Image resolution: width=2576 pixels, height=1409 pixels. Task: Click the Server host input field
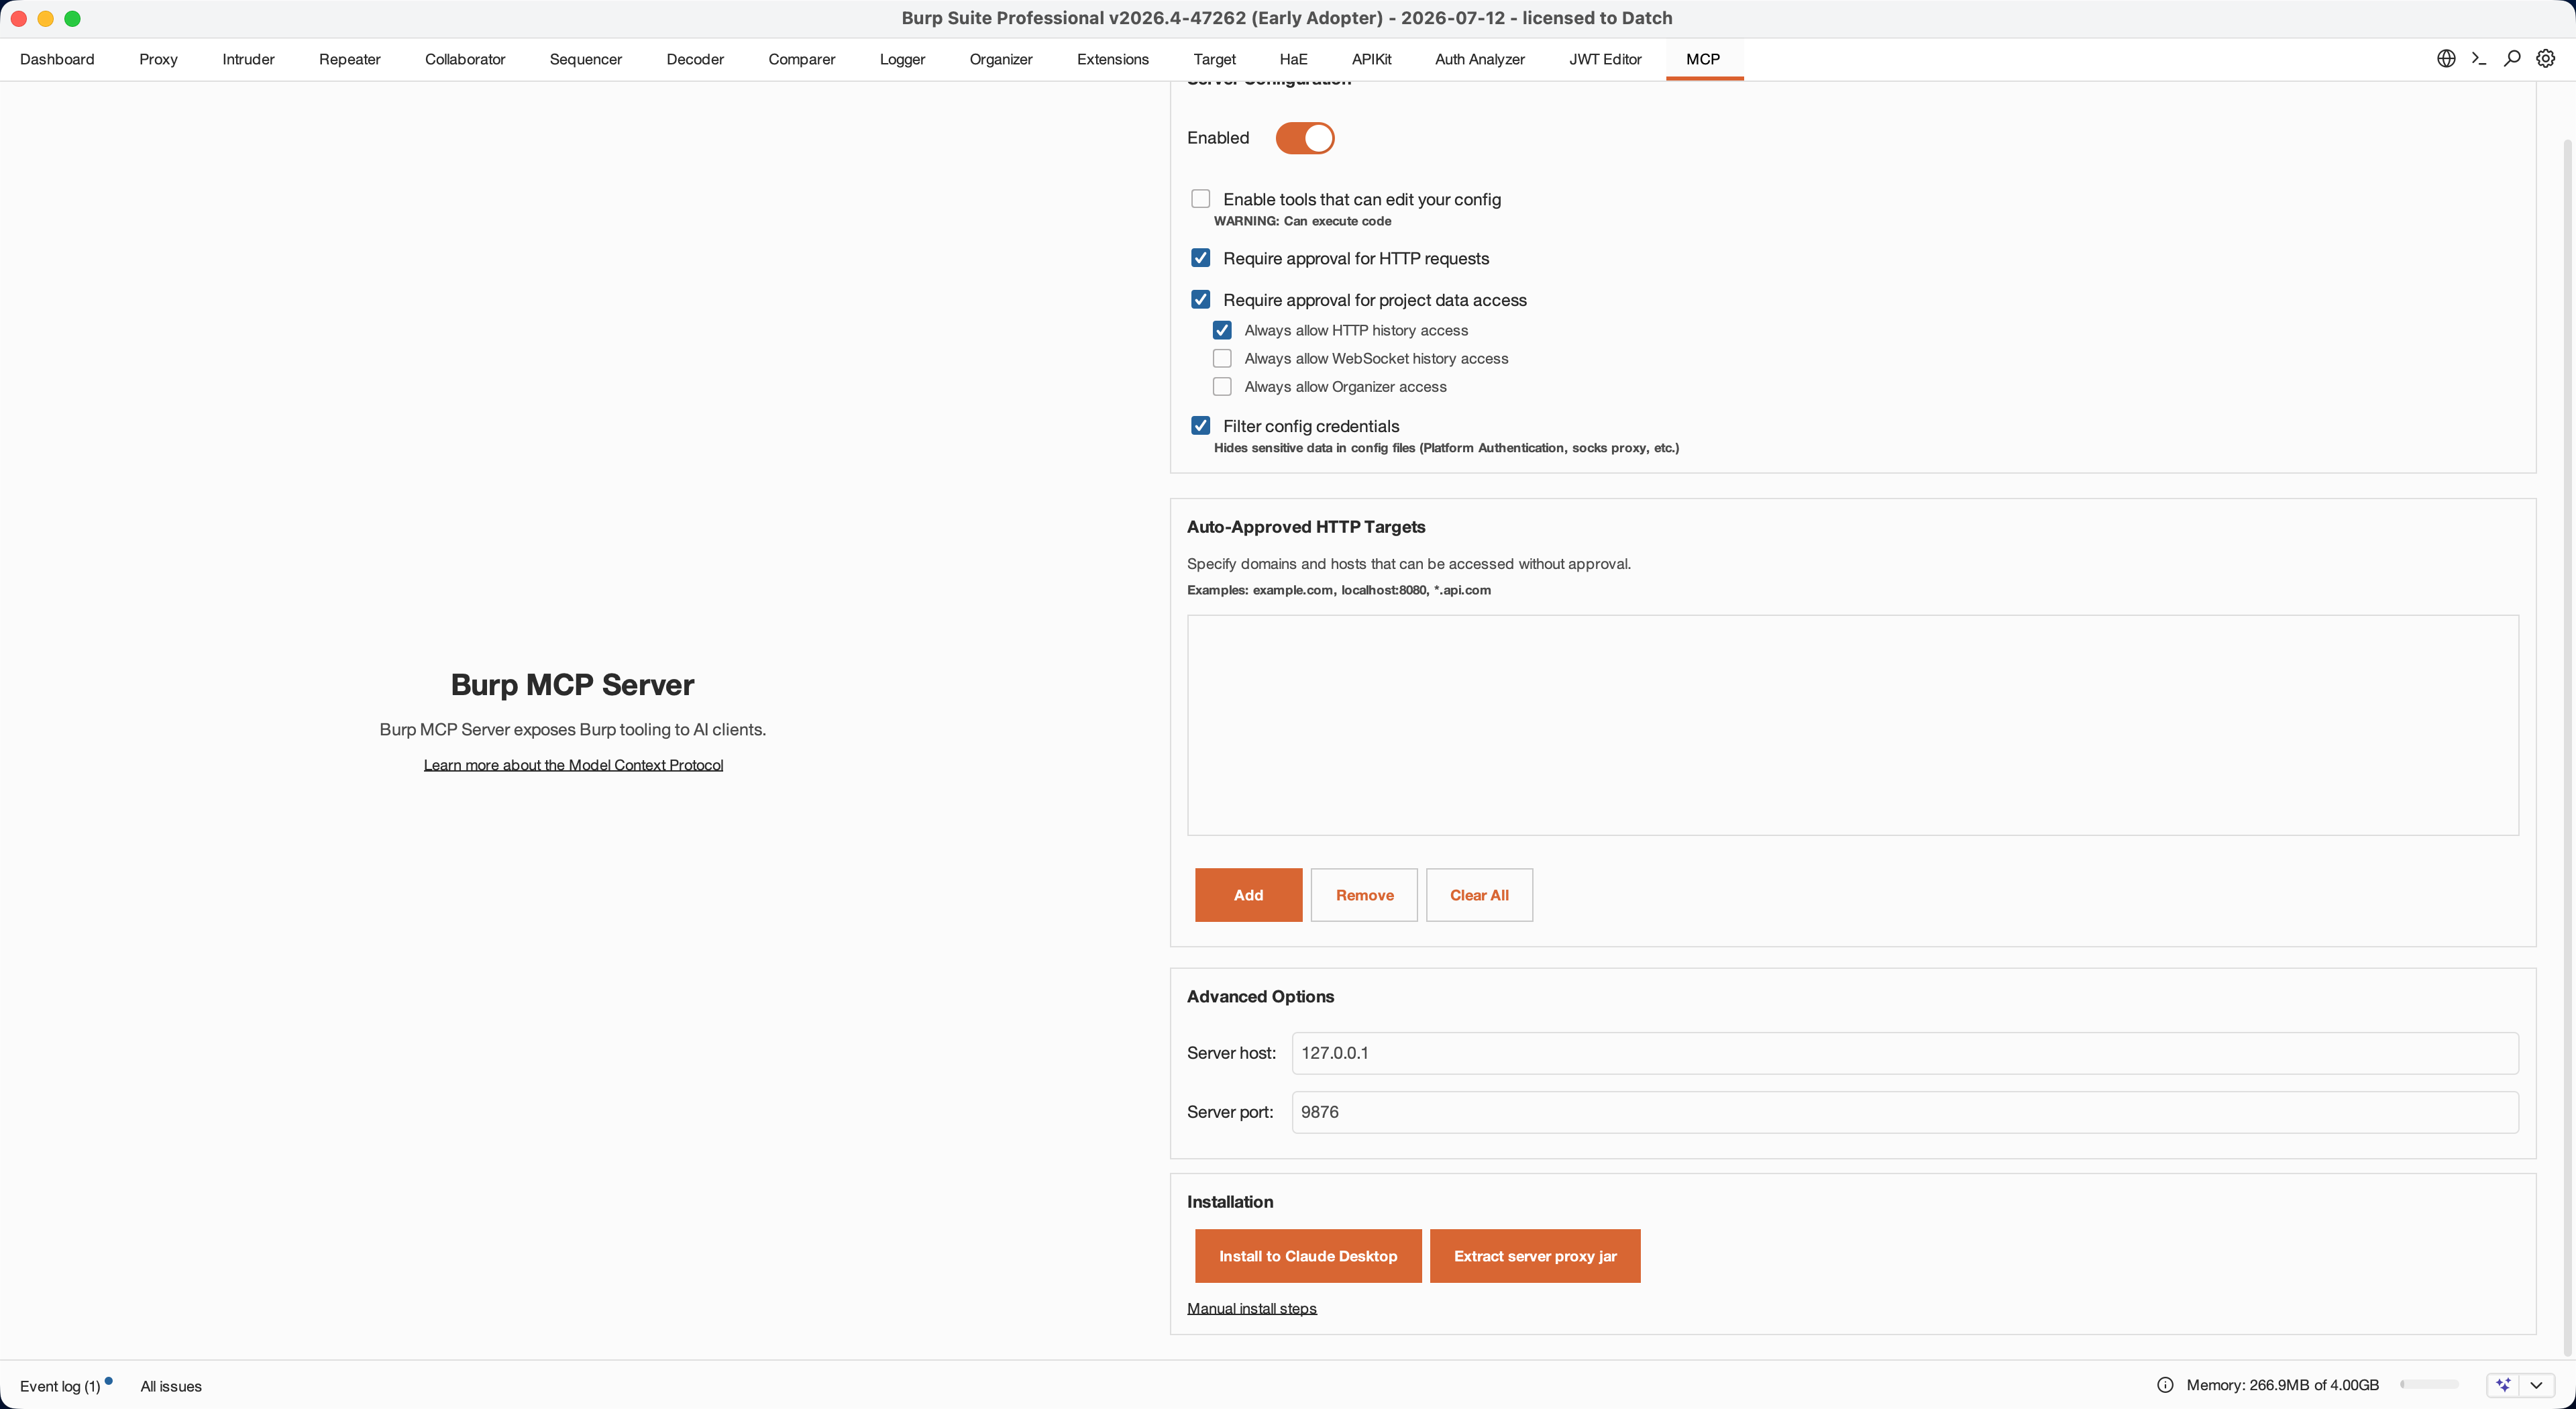1905,1053
